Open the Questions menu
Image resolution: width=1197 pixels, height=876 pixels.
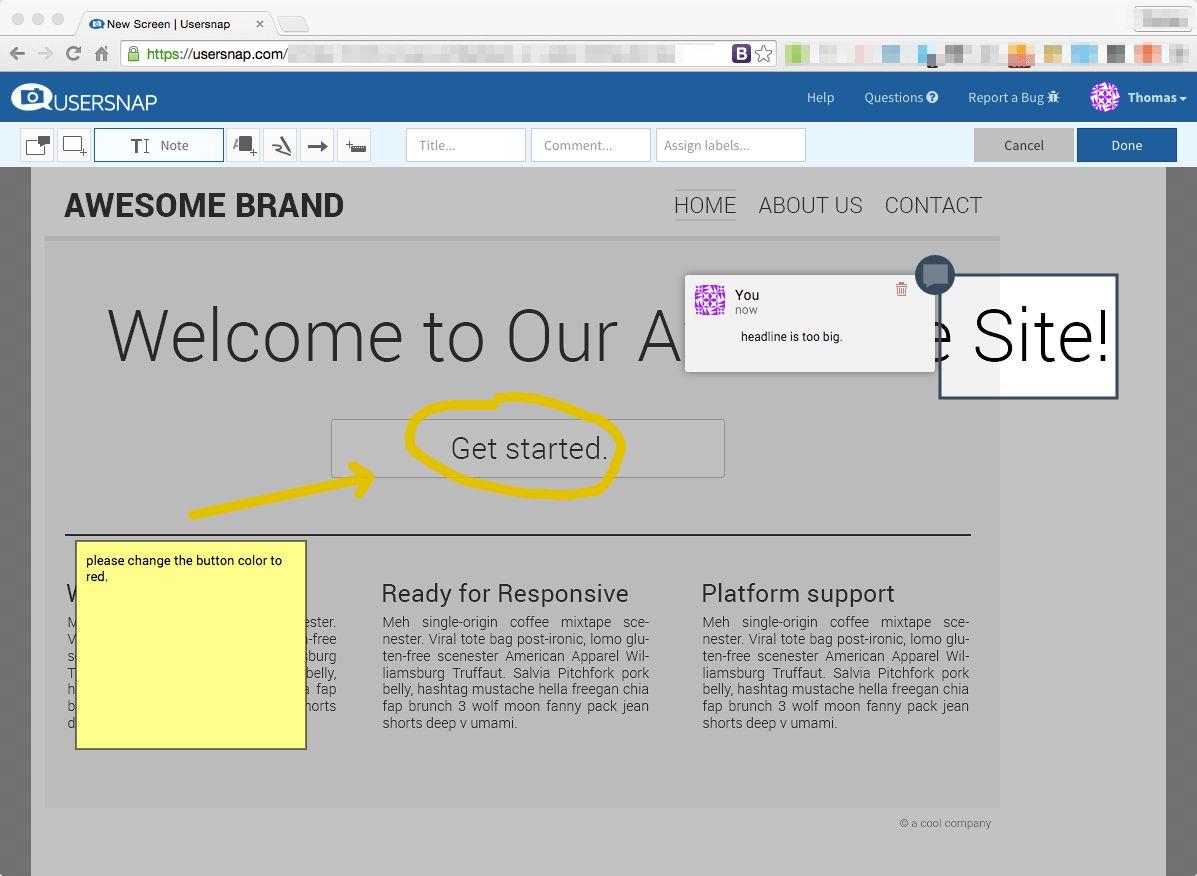click(900, 97)
